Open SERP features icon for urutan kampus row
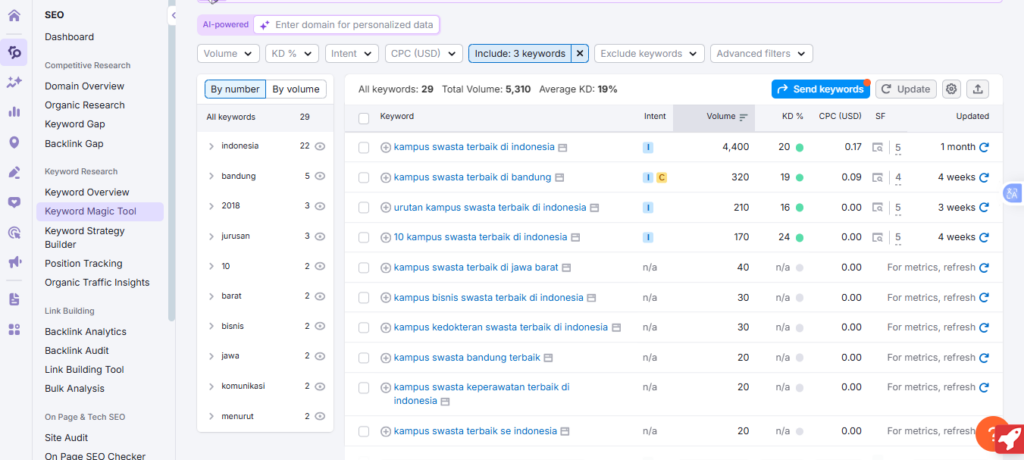 878,207
